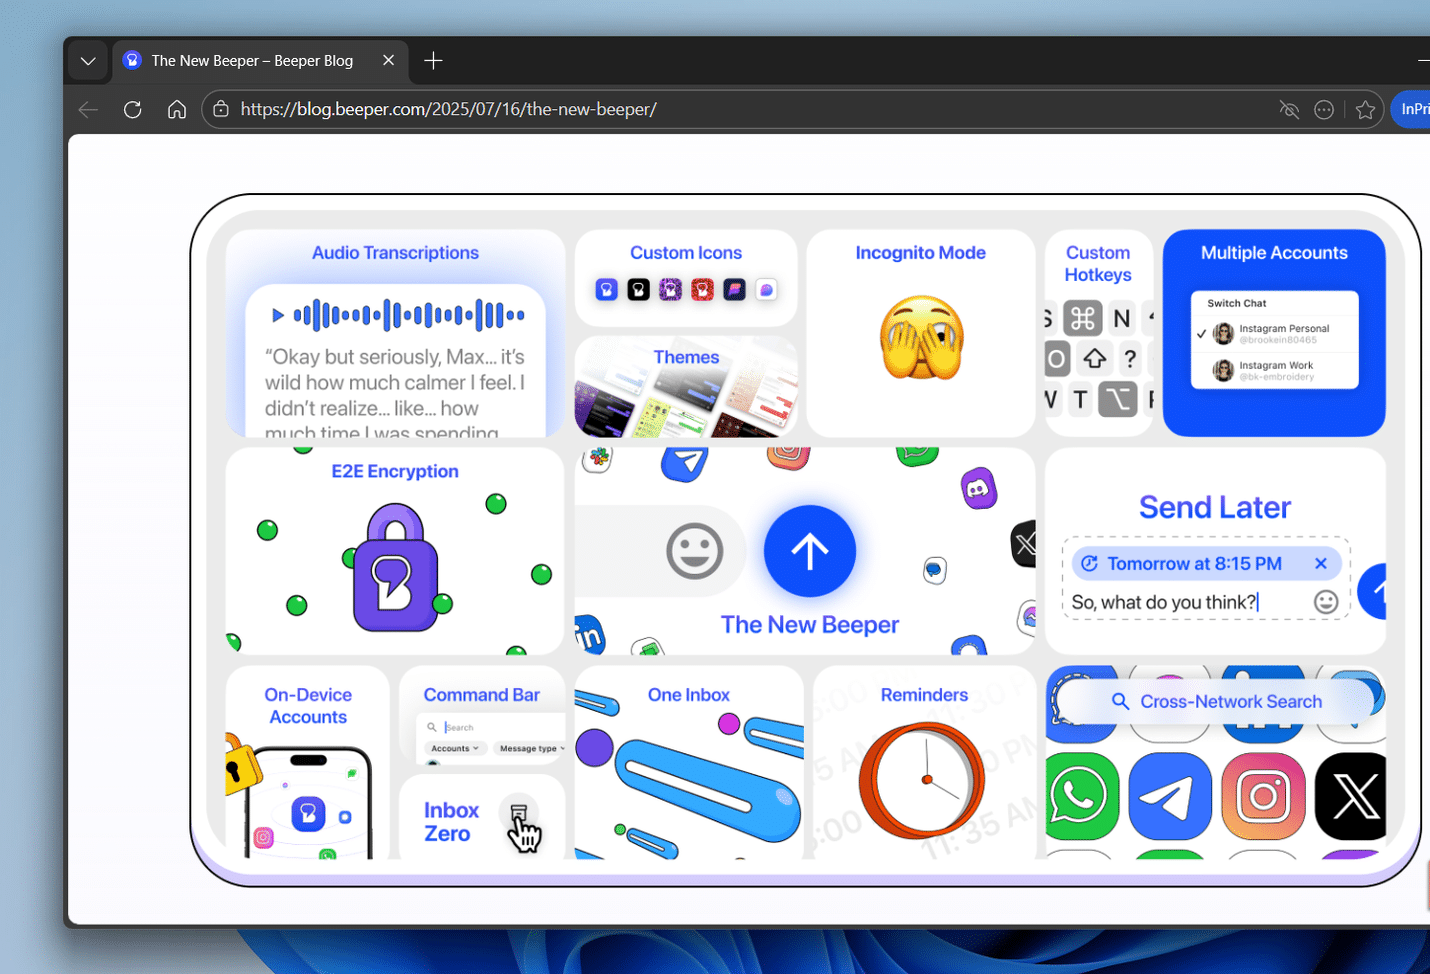Click the "Send Later" heading
The width and height of the screenshot is (1430, 974).
[1215, 508]
